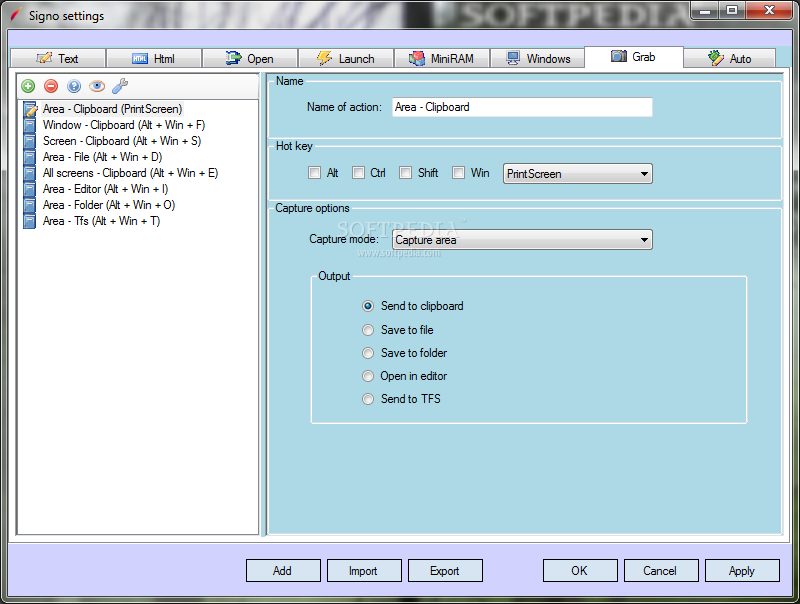Screen dimensions: 800x604
Task: Open the PrintScreen hot key dropdown
Action: [578, 174]
